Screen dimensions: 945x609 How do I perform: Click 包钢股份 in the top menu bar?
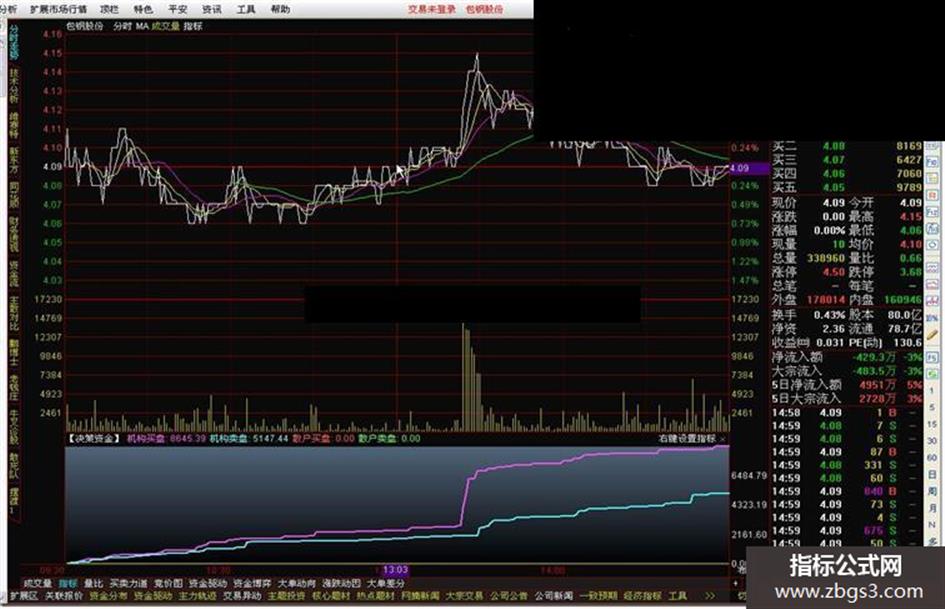485,9
